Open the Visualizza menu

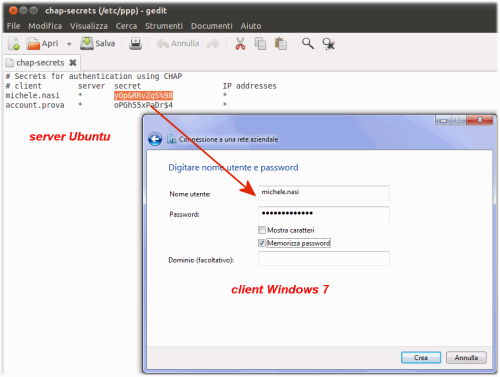(89, 26)
